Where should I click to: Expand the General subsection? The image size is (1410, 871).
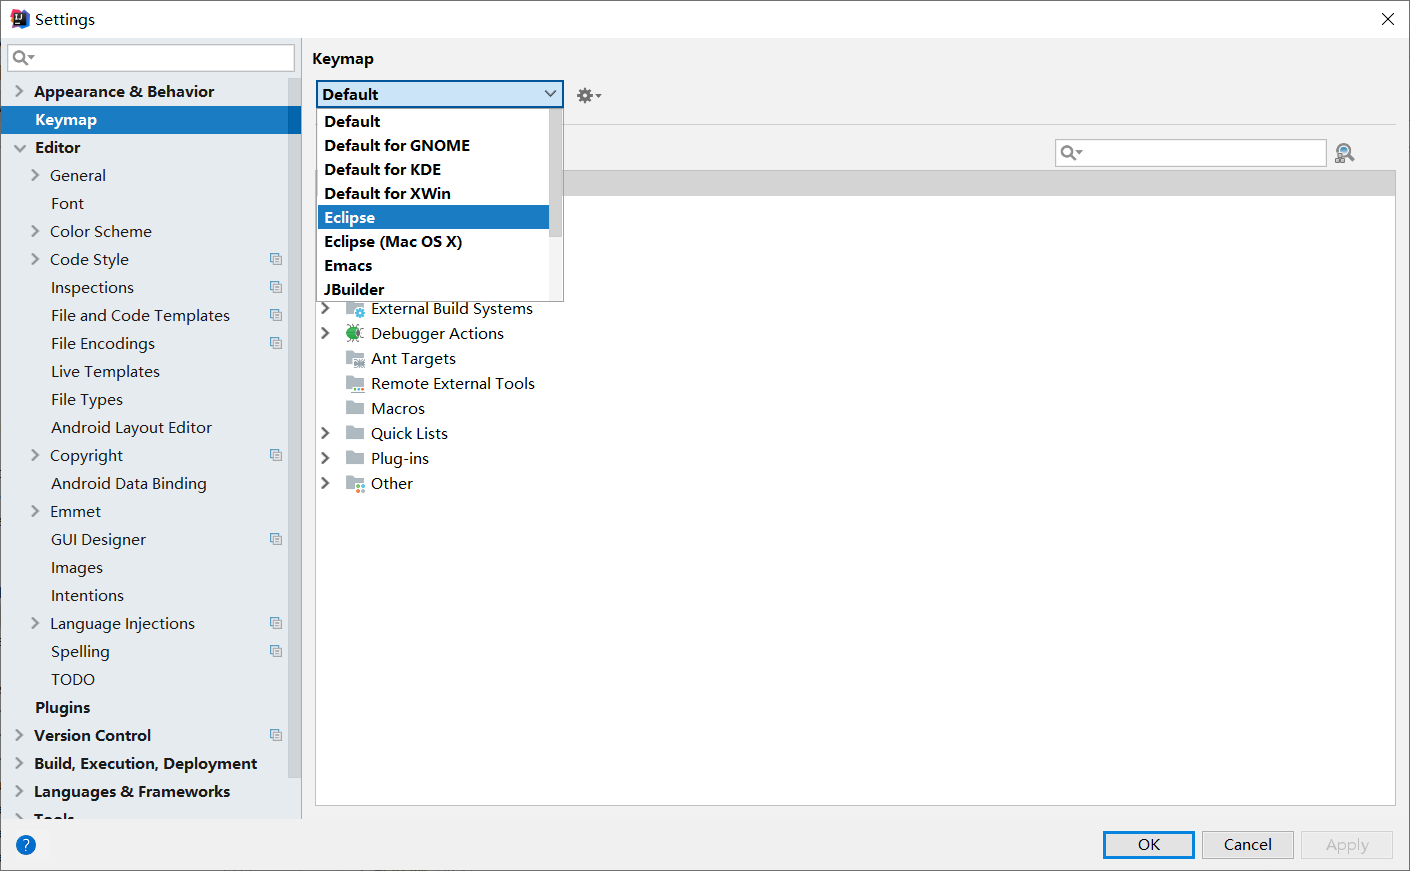click(35, 175)
